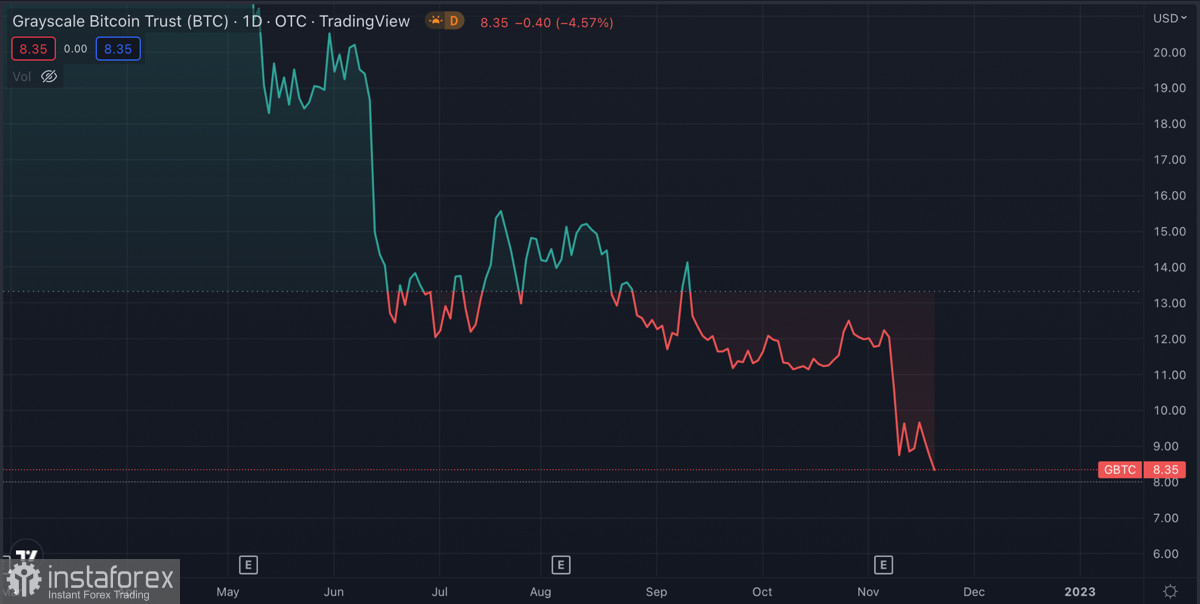Viewport: 1200px width, 604px height.
Task: Click the Jun label on time axis
Action: (x=334, y=592)
